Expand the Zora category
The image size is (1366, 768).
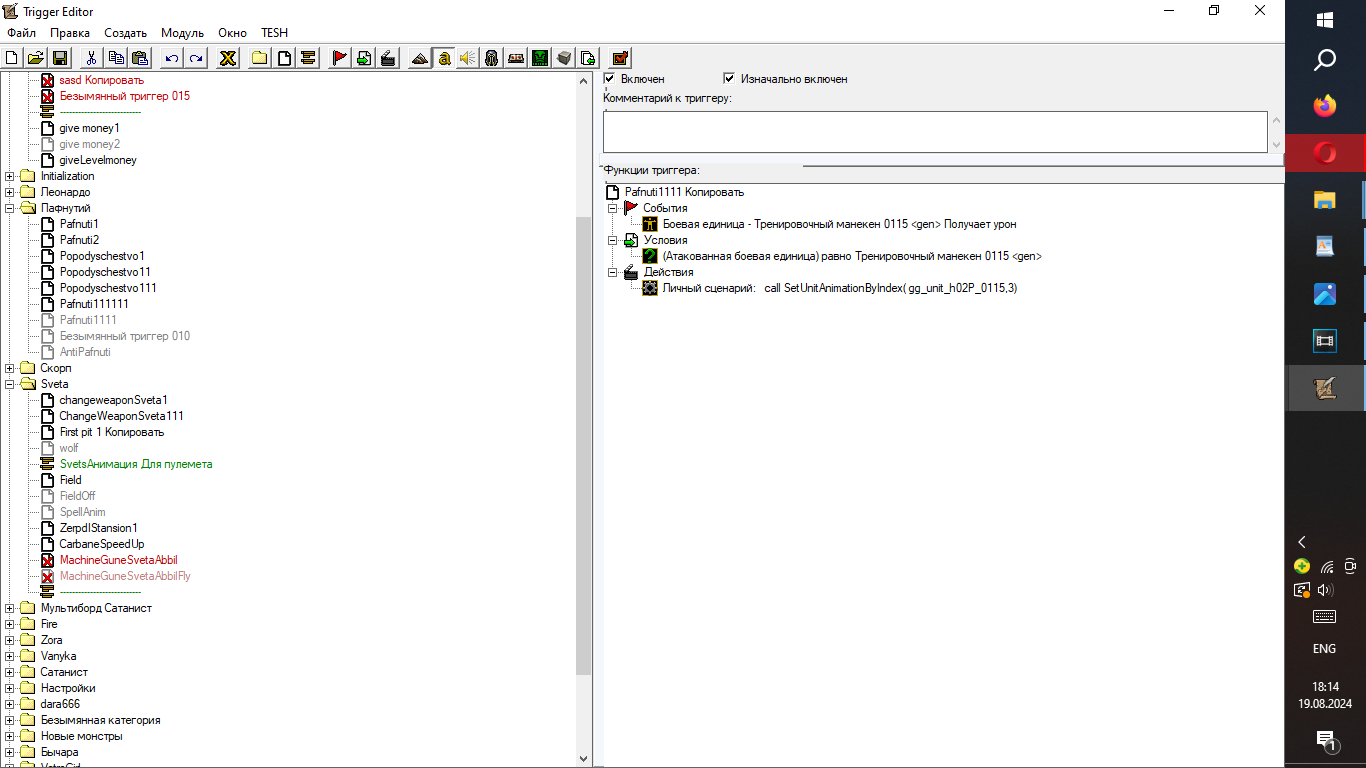coord(10,640)
